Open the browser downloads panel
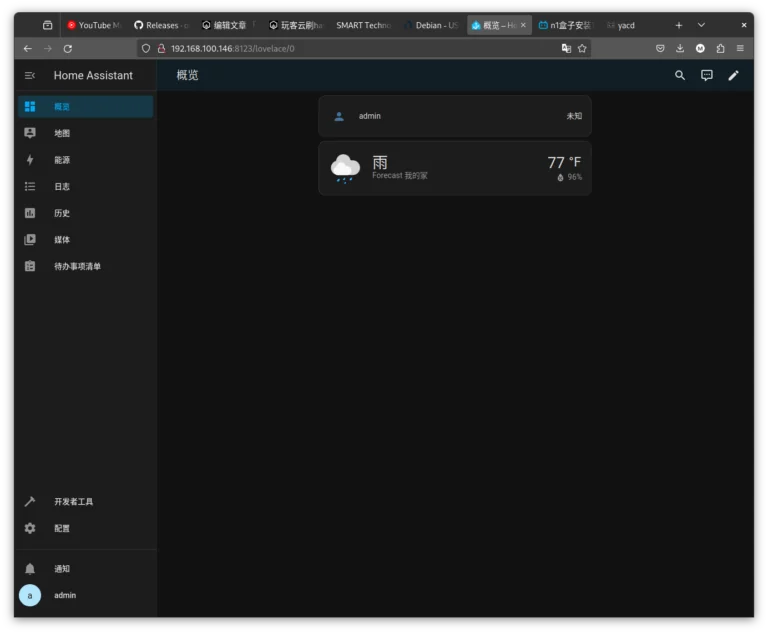 (680, 48)
